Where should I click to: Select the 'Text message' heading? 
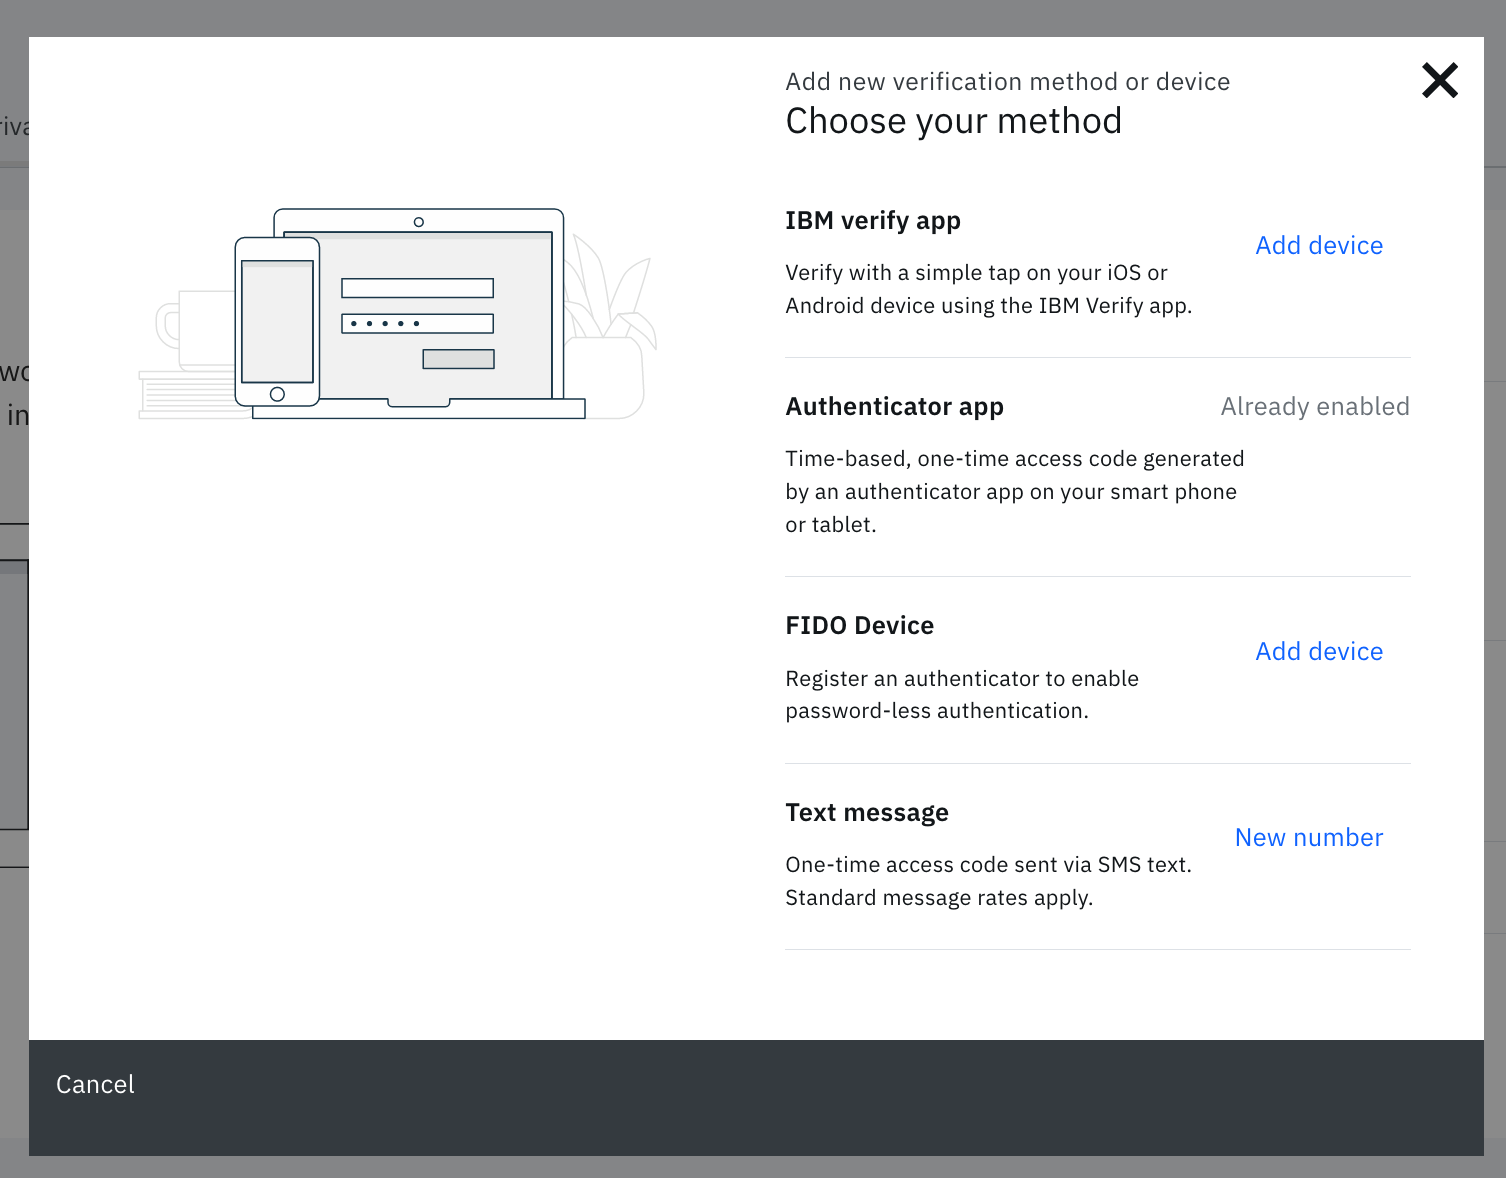[867, 813]
